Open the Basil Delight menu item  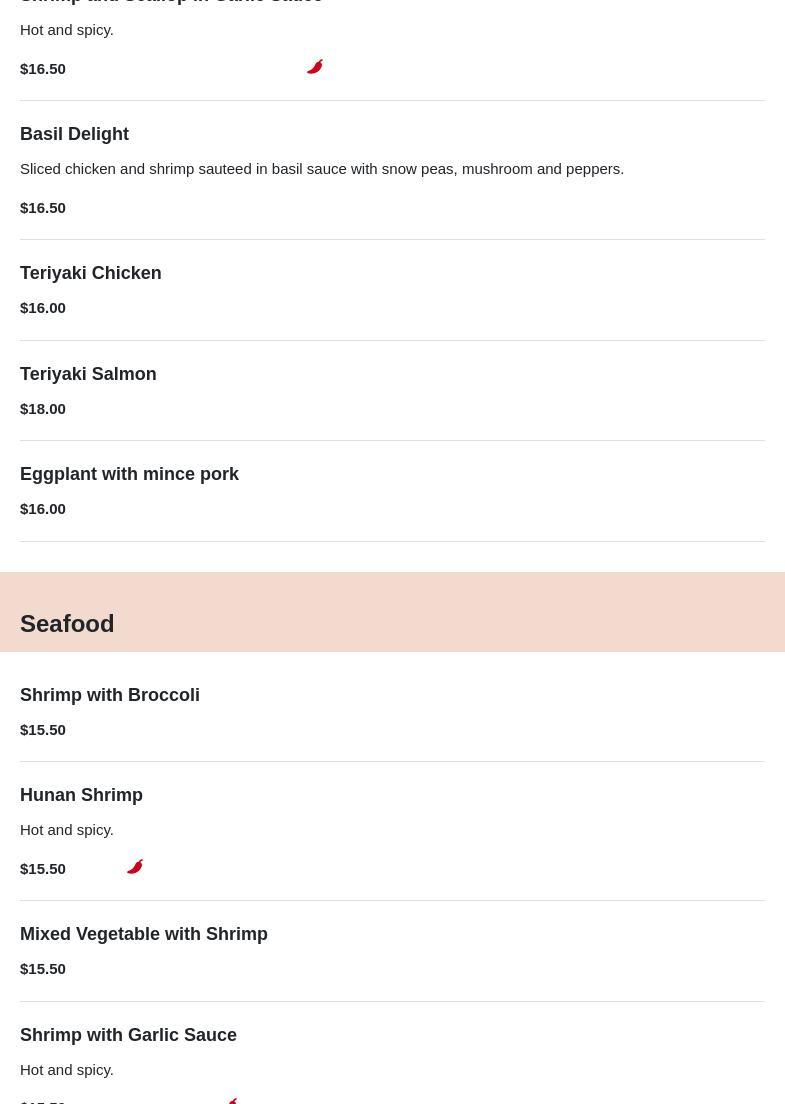(x=74, y=134)
